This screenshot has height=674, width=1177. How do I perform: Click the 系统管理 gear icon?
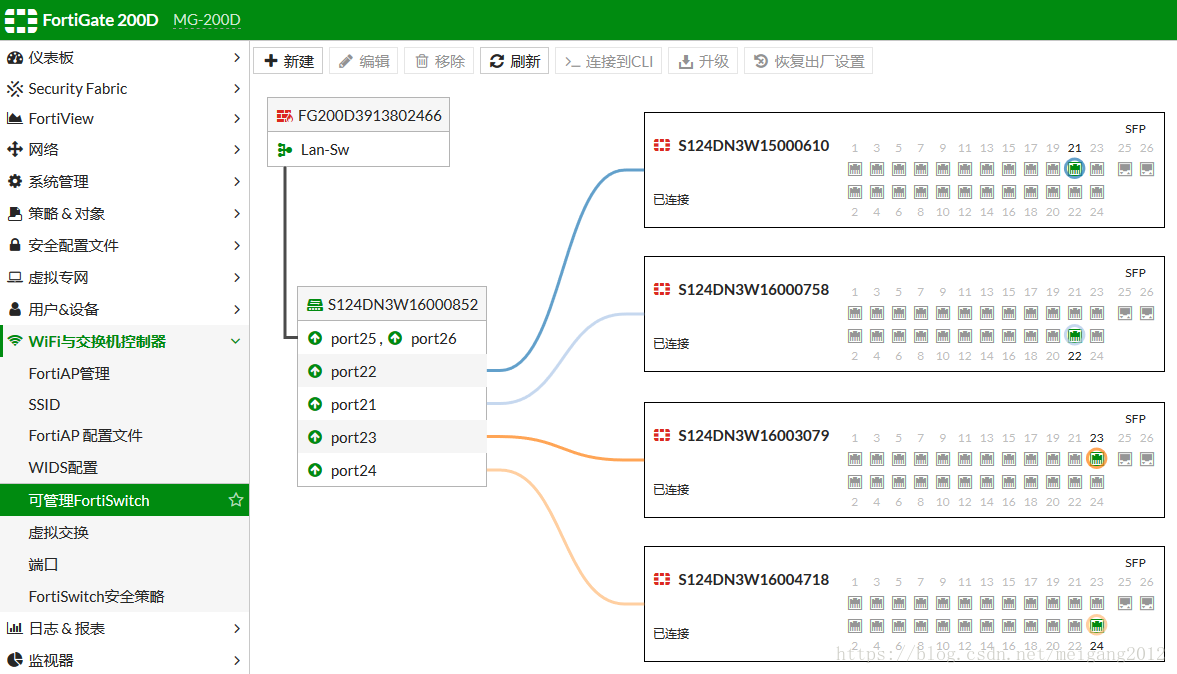(14, 181)
